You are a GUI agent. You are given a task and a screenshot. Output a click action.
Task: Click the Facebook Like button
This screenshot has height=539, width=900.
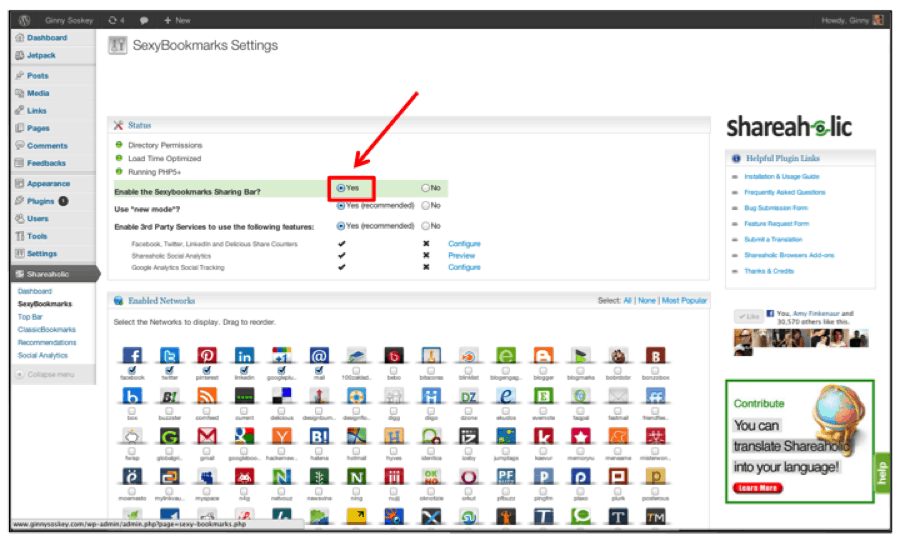click(749, 316)
